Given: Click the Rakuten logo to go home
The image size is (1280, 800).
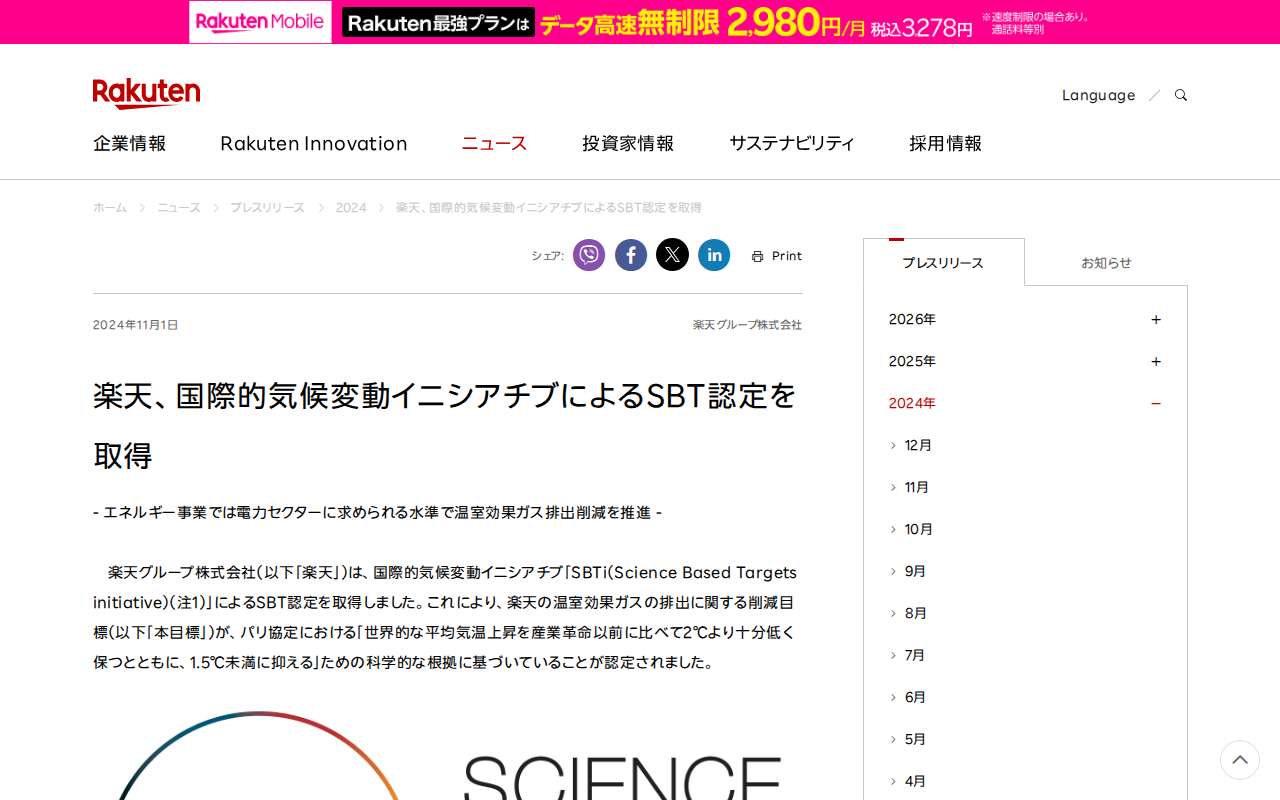Looking at the screenshot, I should point(146,92).
